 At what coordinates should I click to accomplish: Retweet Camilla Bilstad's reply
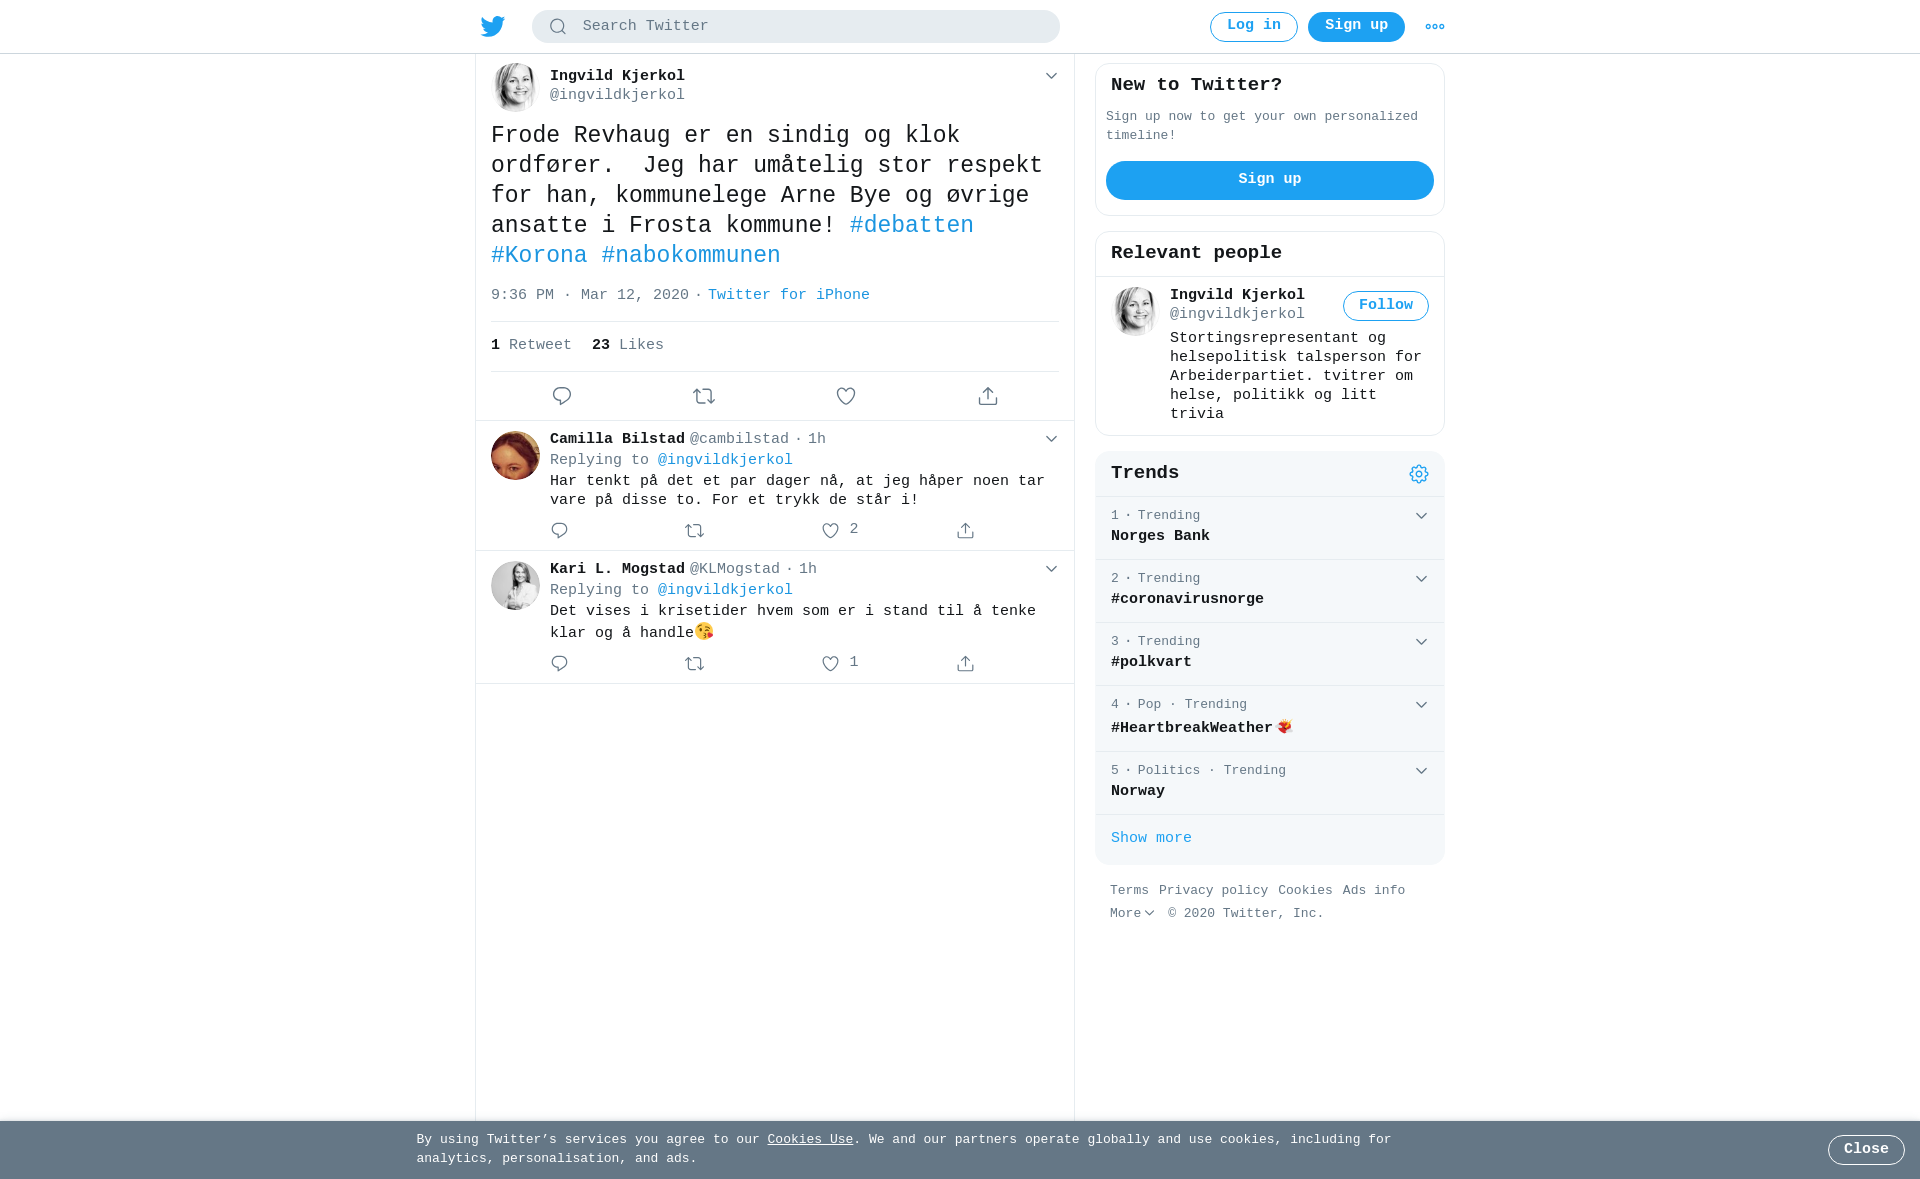[695, 531]
